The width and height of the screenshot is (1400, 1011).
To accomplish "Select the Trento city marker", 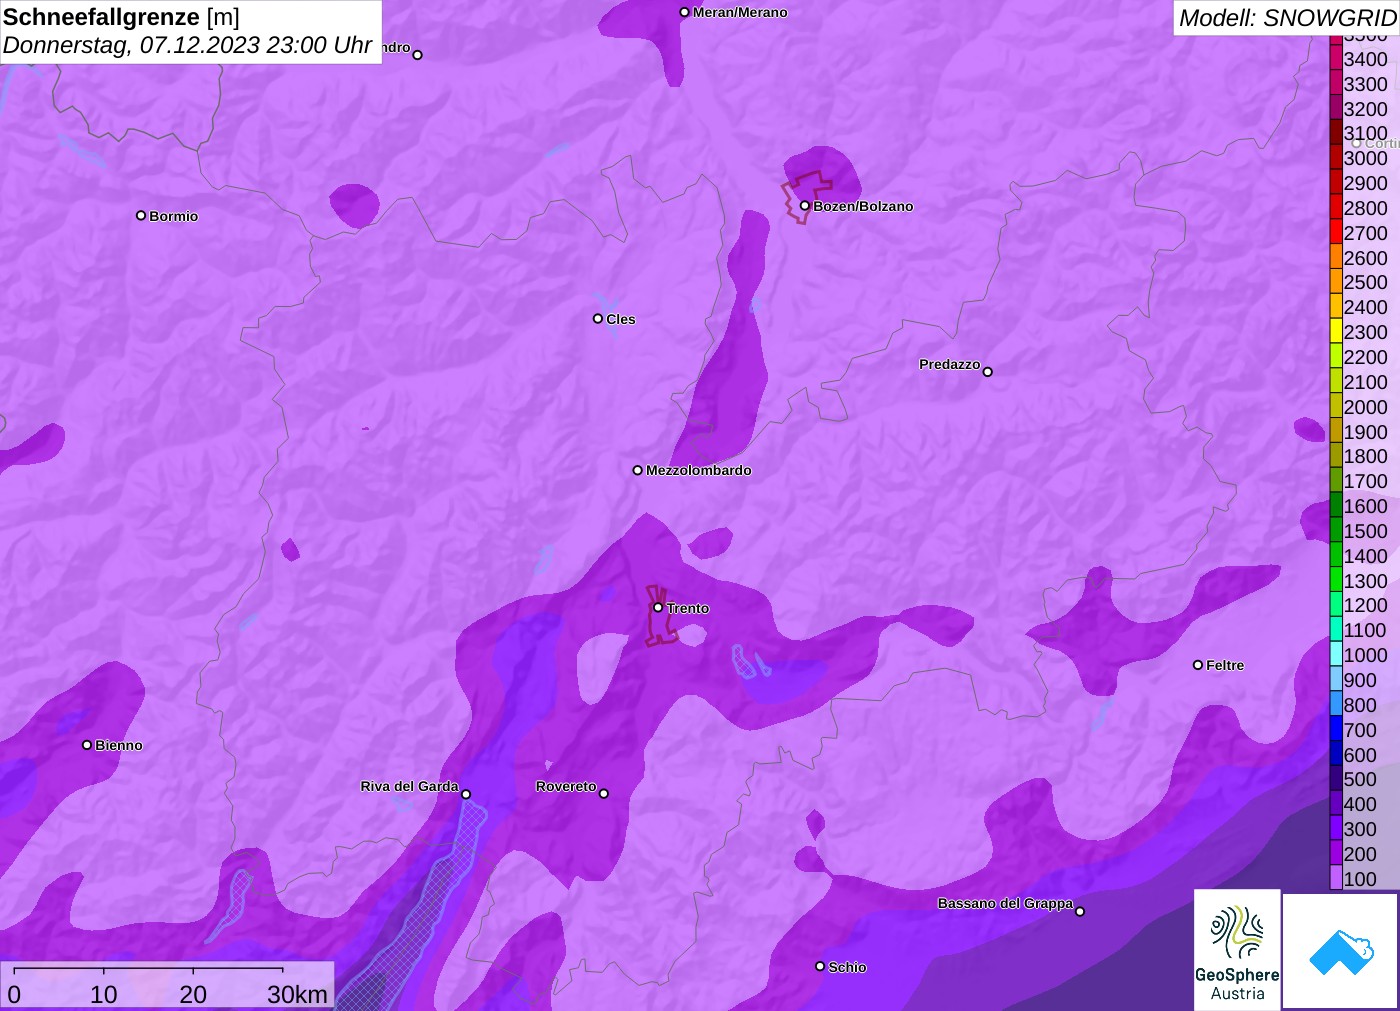I will click(658, 608).
